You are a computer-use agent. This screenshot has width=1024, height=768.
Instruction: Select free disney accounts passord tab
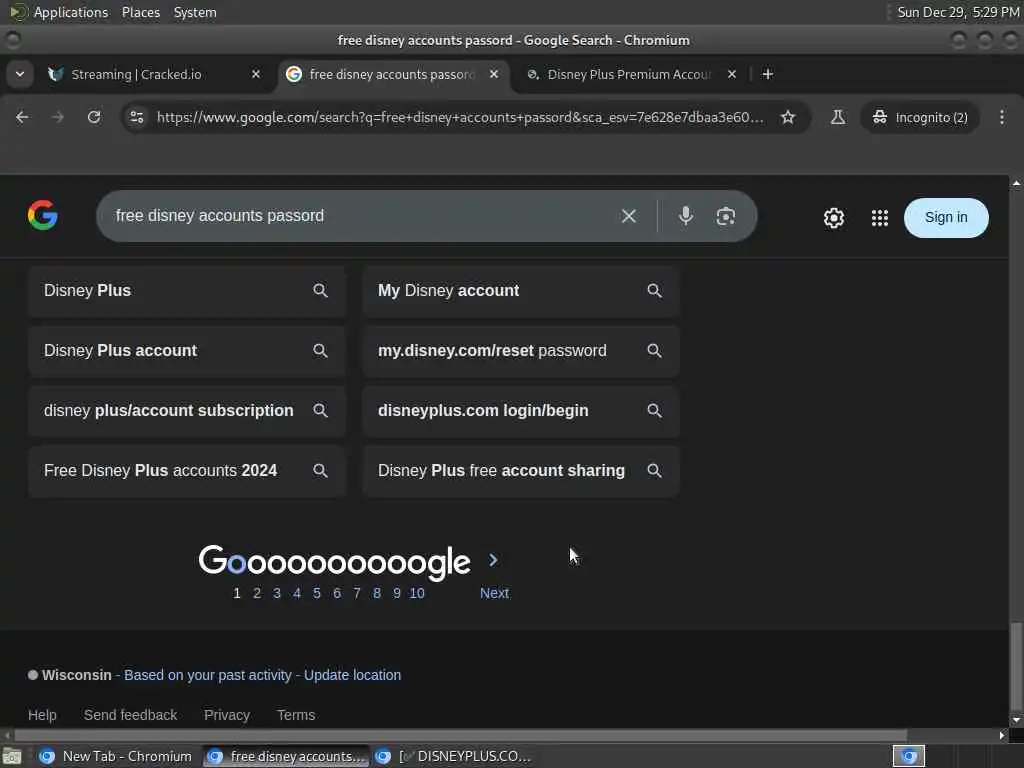[392, 74]
